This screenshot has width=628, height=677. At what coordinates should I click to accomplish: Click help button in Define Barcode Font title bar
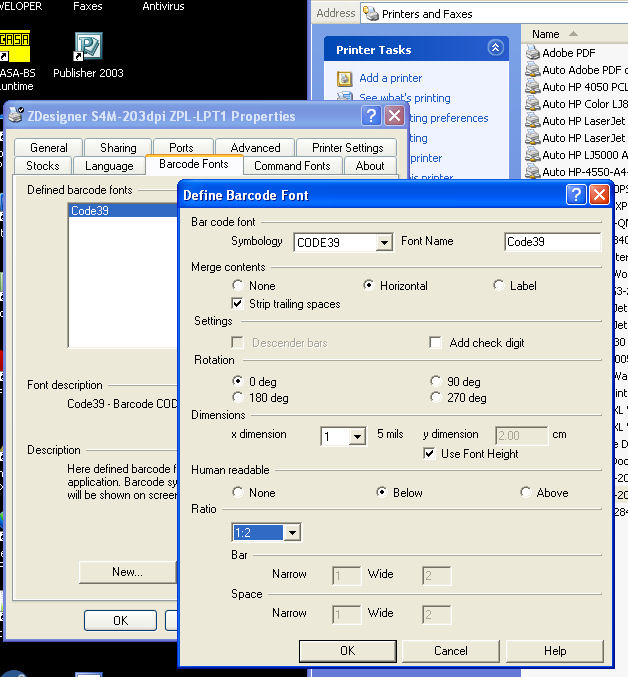pos(576,195)
